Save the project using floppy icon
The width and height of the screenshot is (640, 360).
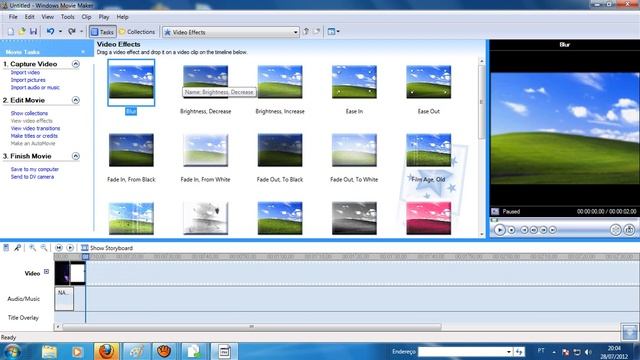point(33,31)
